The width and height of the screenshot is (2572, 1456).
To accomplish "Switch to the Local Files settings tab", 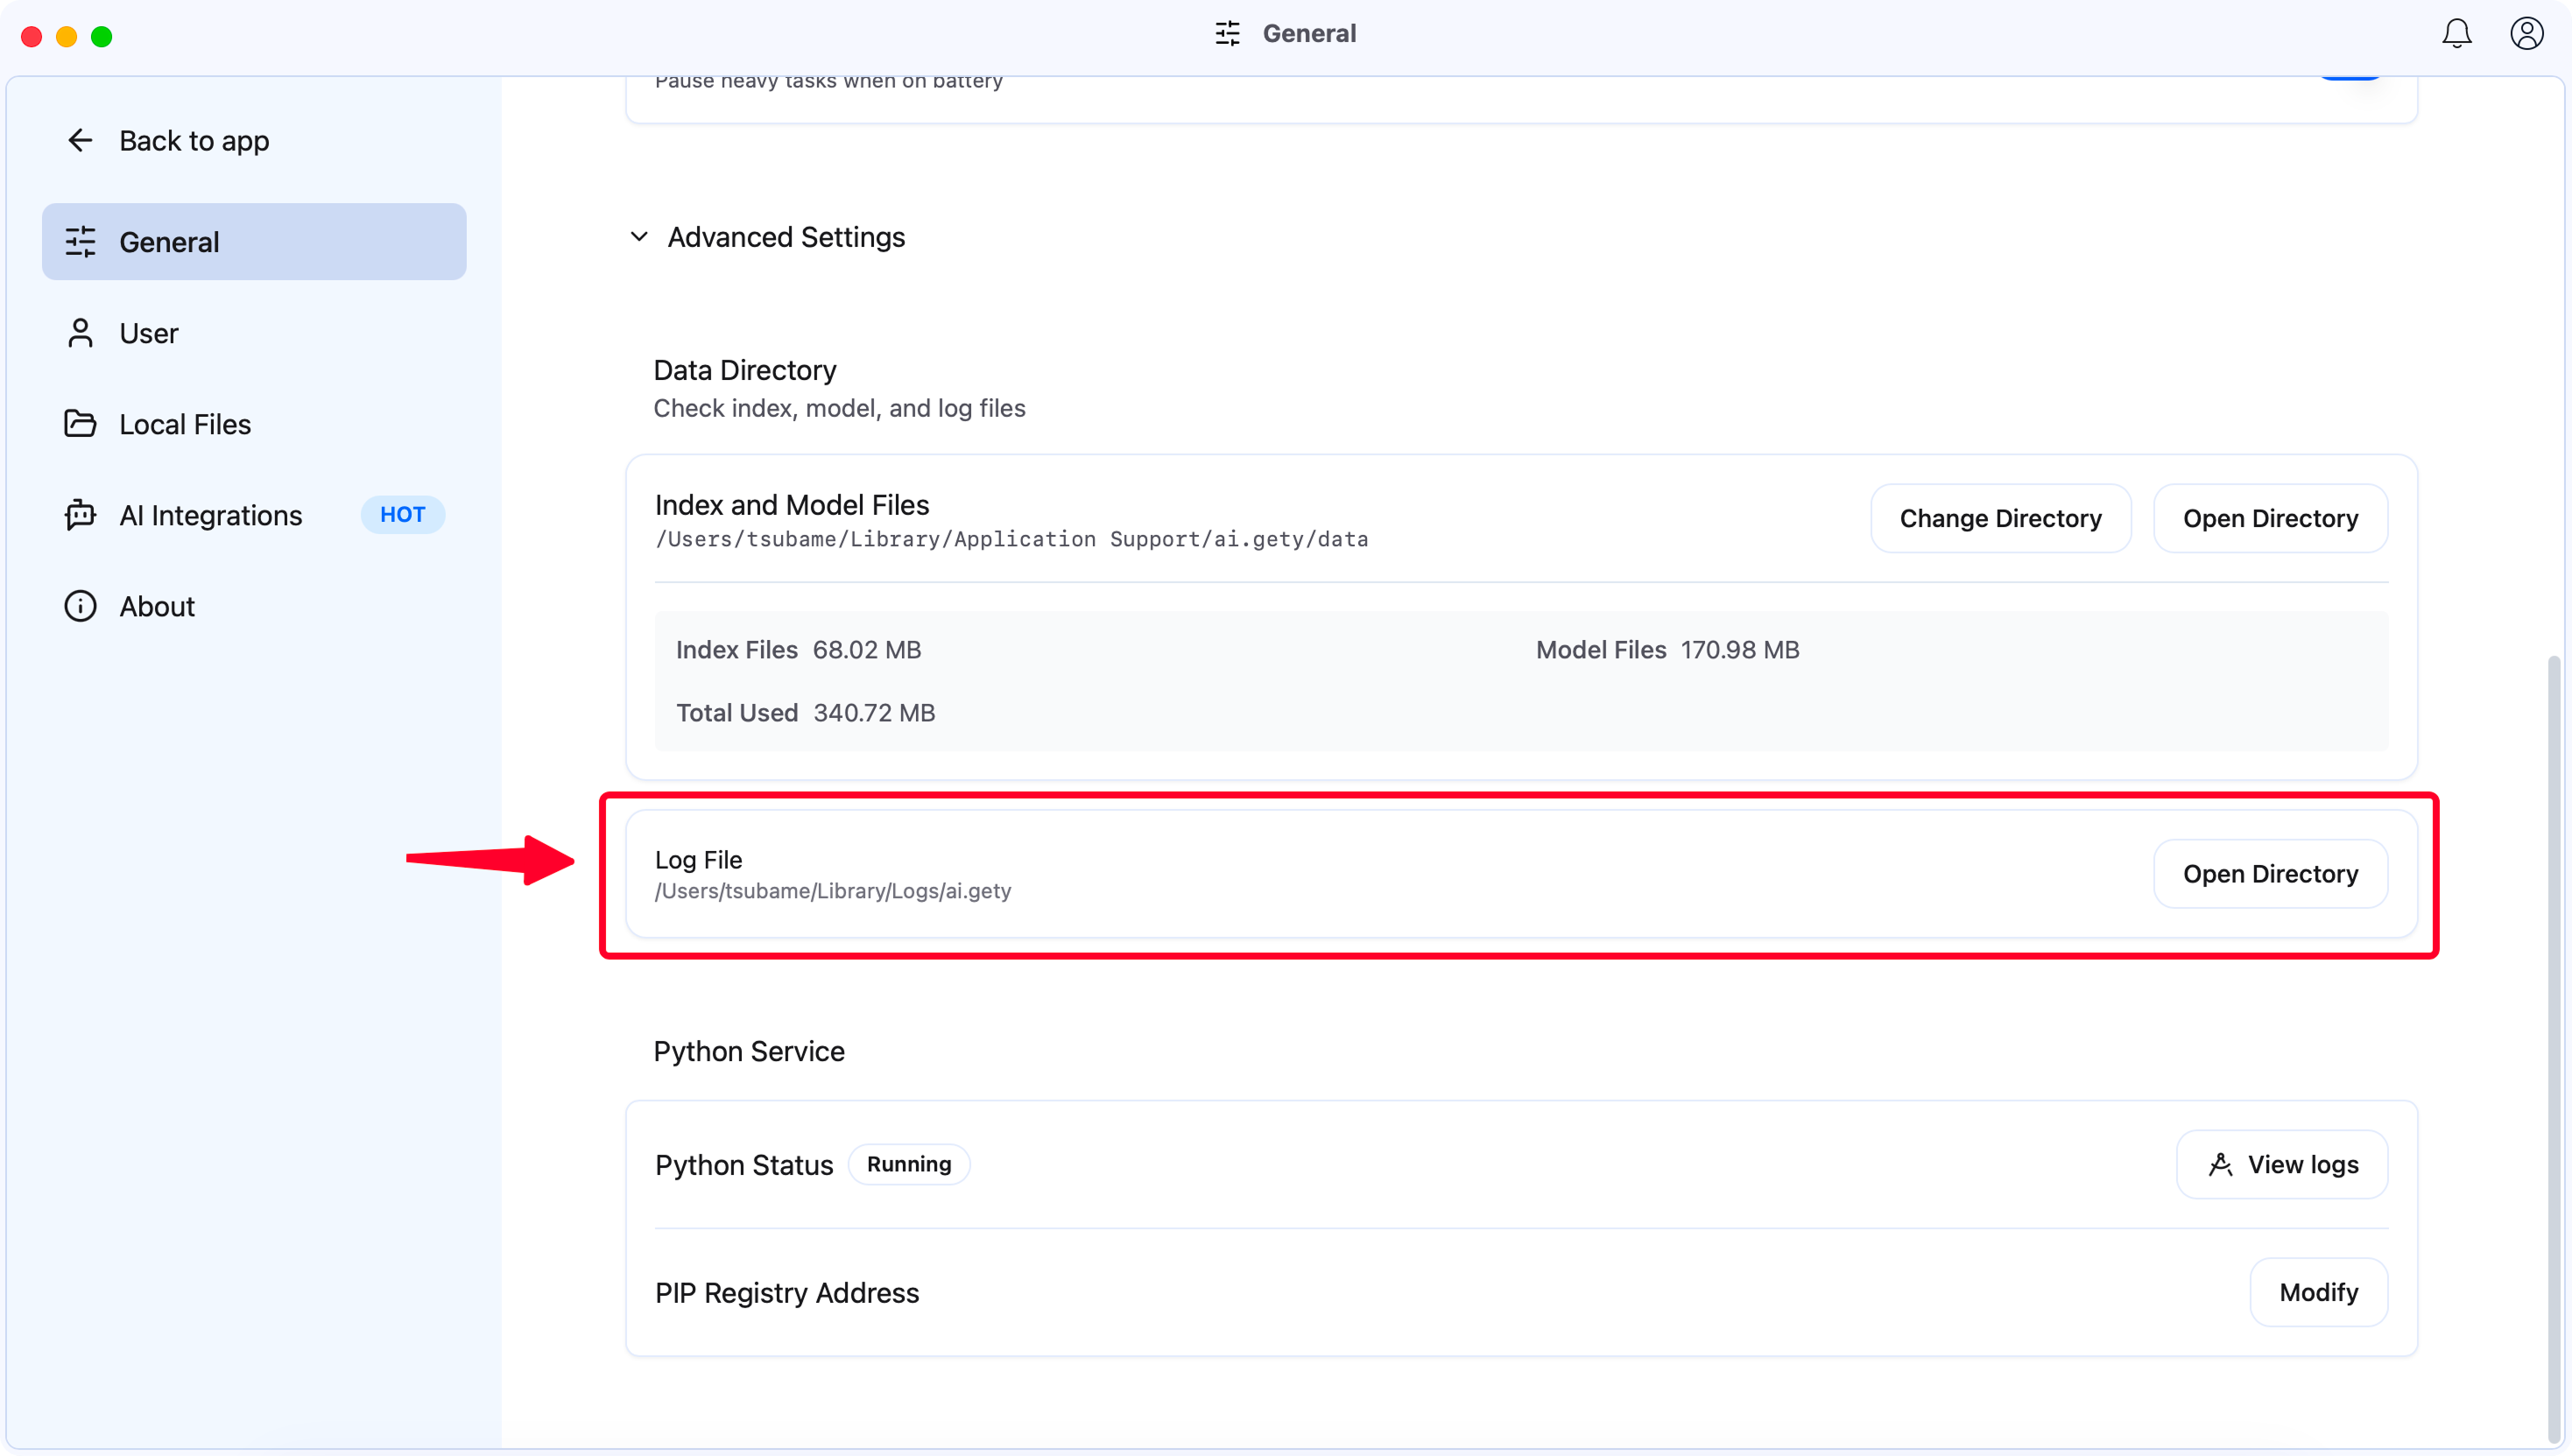I will [x=185, y=424].
